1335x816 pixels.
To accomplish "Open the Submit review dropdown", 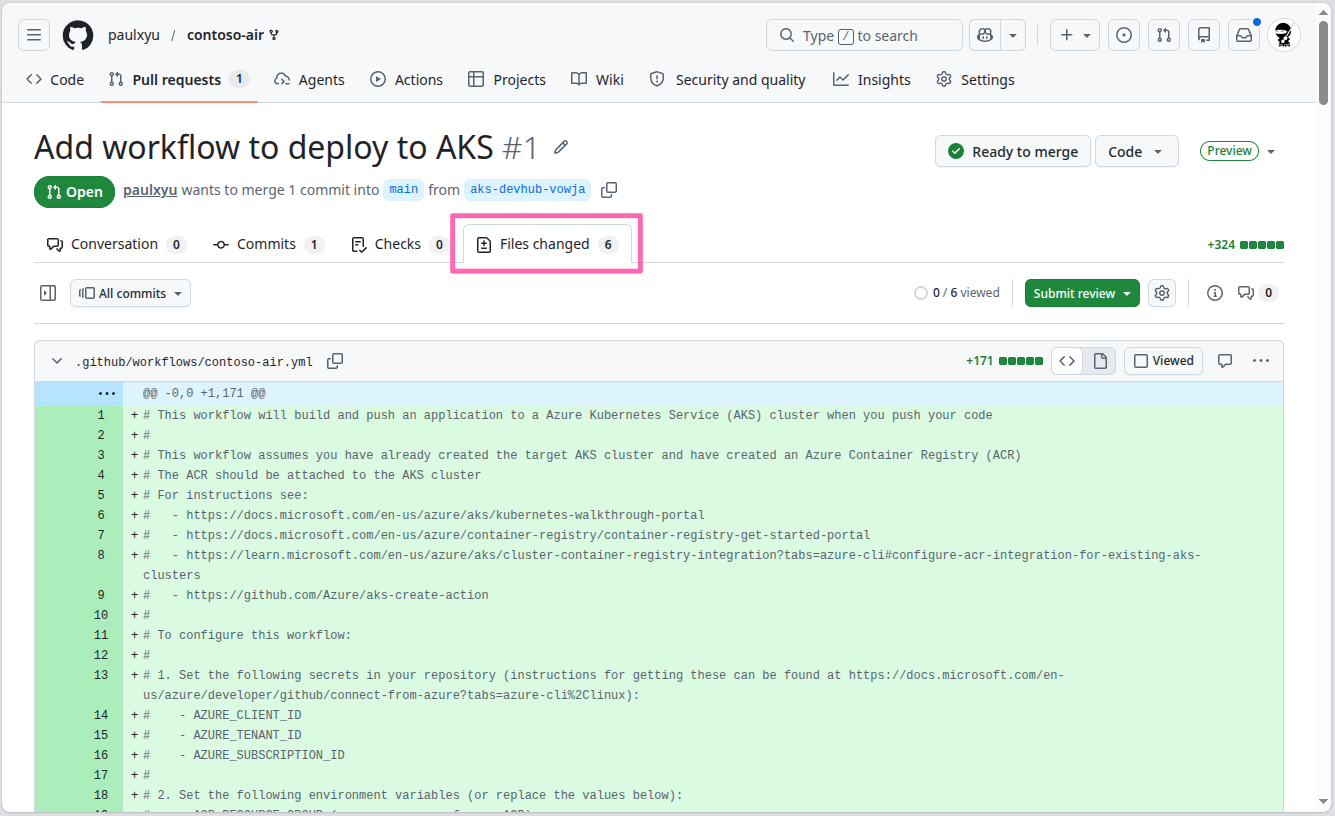I will pyautogui.click(x=1082, y=293).
